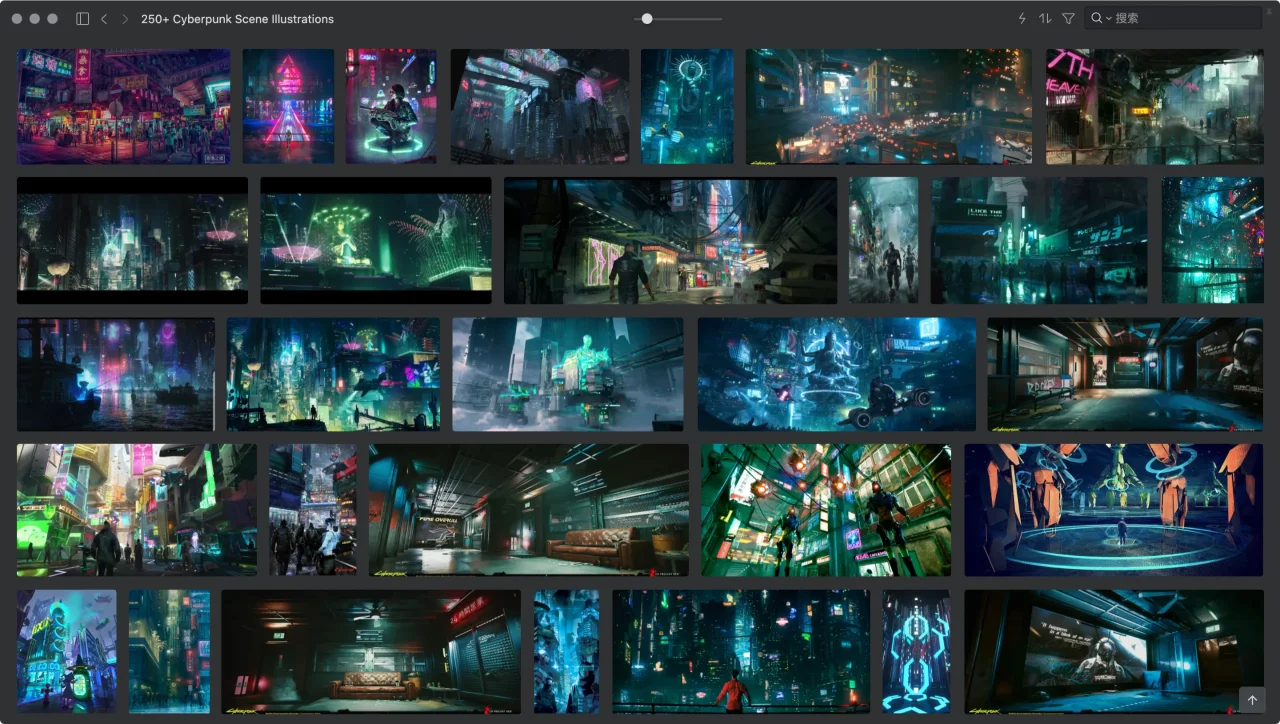
Task: Open the sort order arrows icon
Action: (1045, 19)
